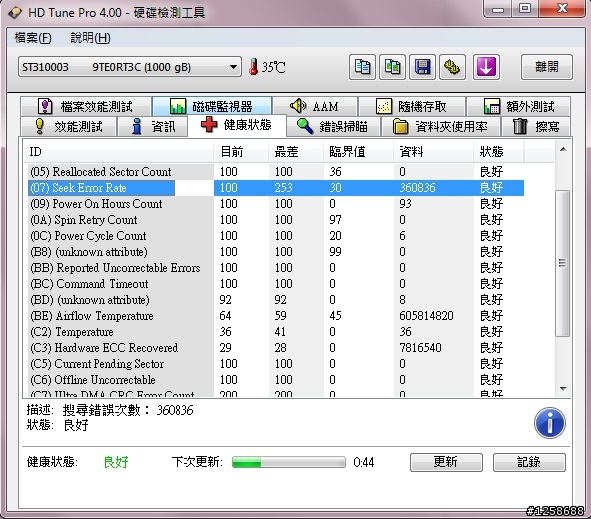Open the 檔案(F) menu

click(32, 38)
